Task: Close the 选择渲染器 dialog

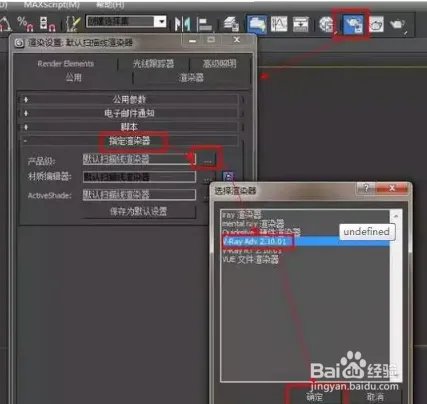Action: point(392,189)
